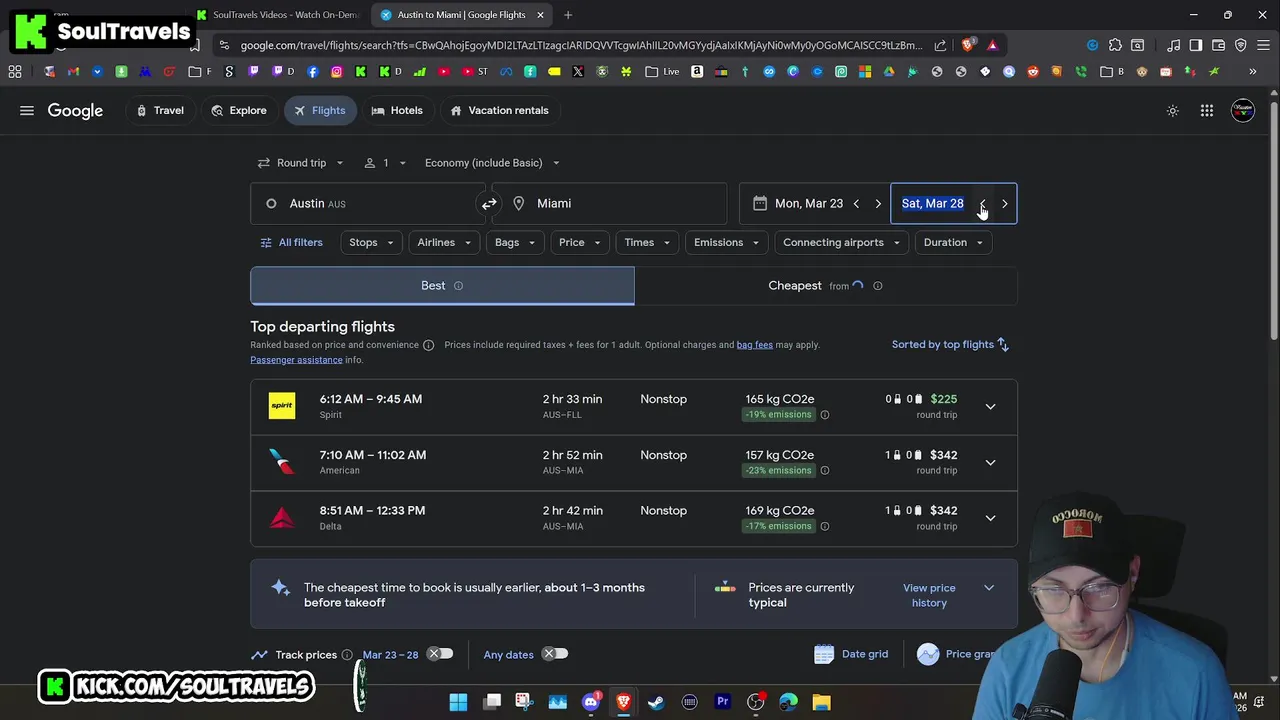Open the Google apps grid

(1207, 111)
